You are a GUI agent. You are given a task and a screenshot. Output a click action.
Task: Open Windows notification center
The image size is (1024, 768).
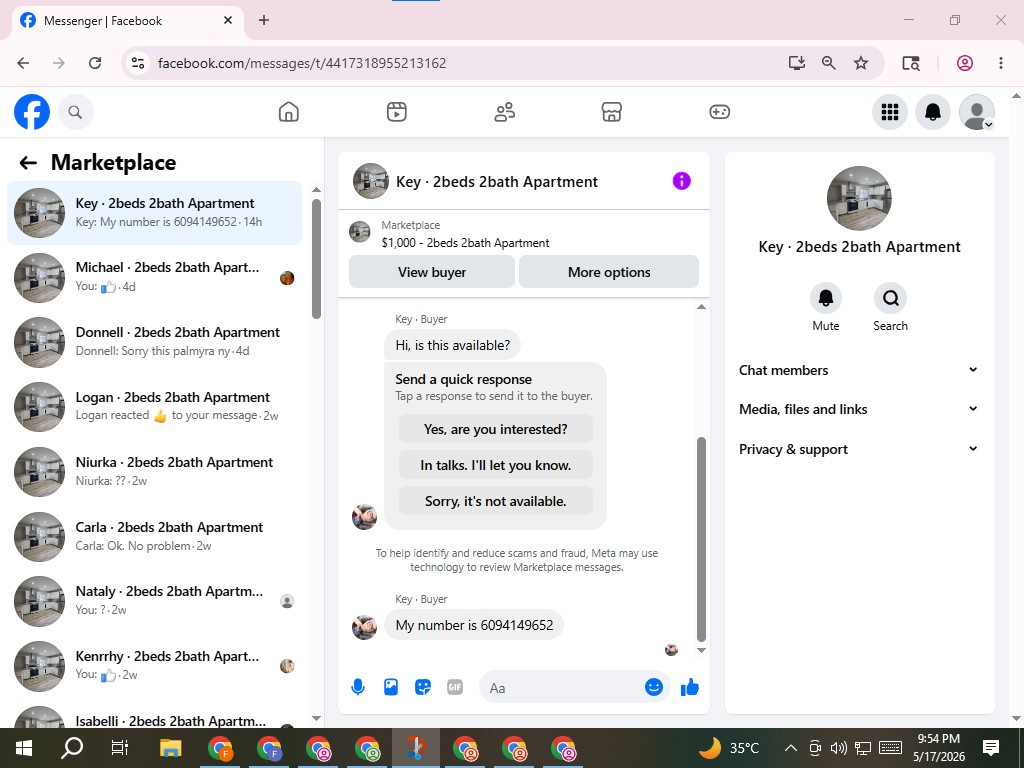point(991,748)
